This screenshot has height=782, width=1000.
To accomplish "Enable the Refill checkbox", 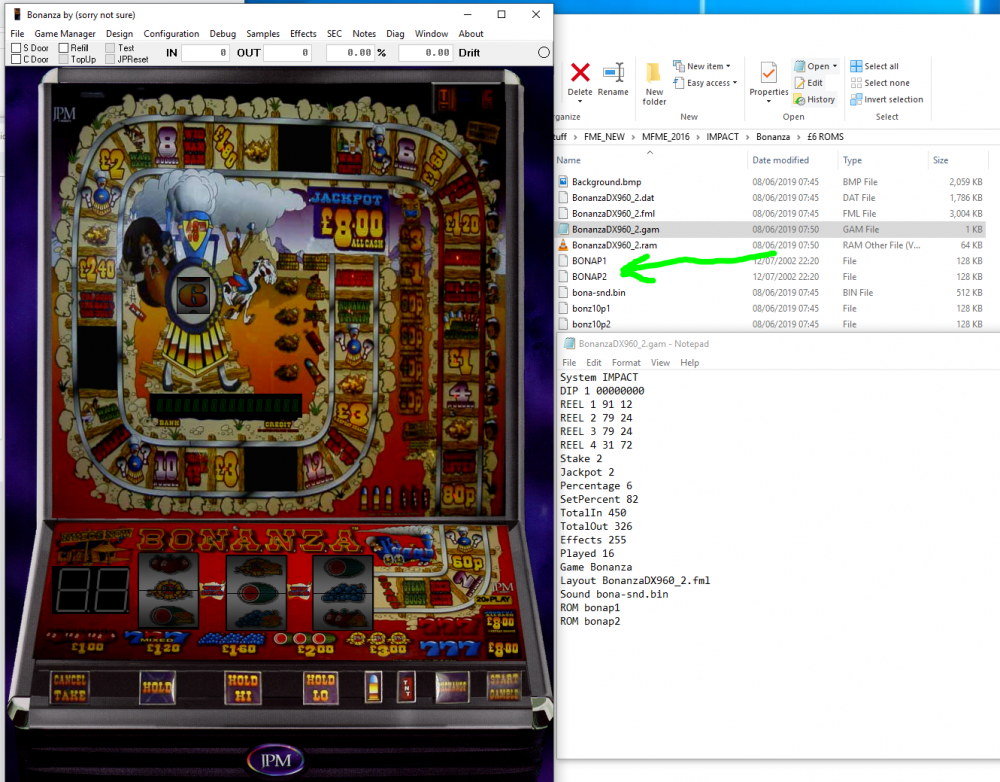I will [x=64, y=48].
